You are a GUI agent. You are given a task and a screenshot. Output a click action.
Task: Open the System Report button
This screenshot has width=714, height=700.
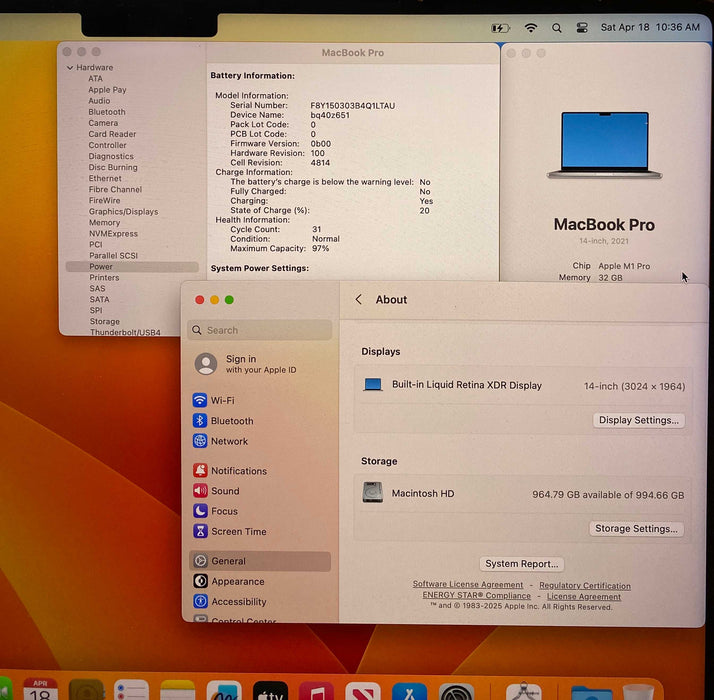point(522,564)
